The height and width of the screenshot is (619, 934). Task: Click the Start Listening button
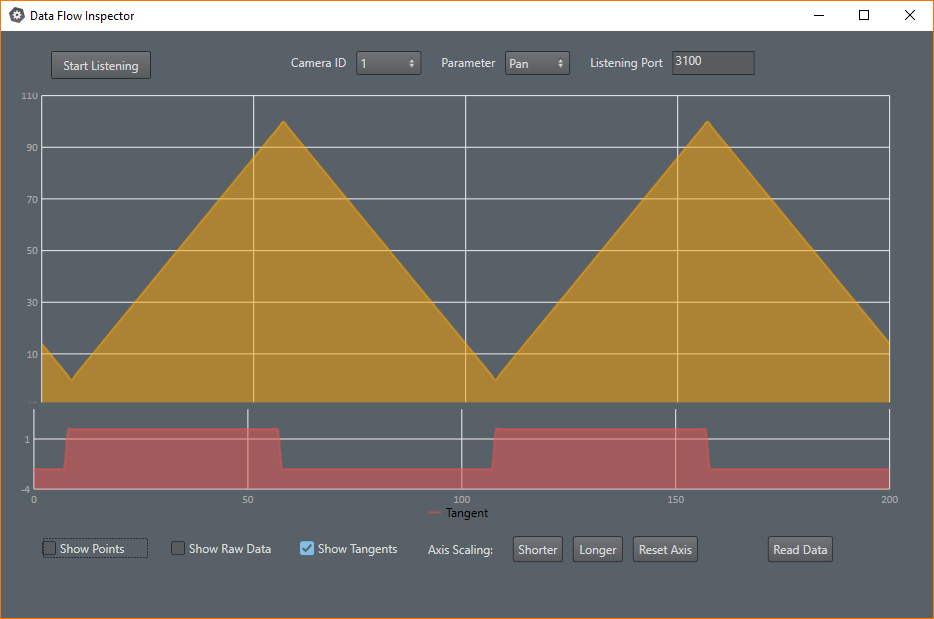pyautogui.click(x=101, y=66)
